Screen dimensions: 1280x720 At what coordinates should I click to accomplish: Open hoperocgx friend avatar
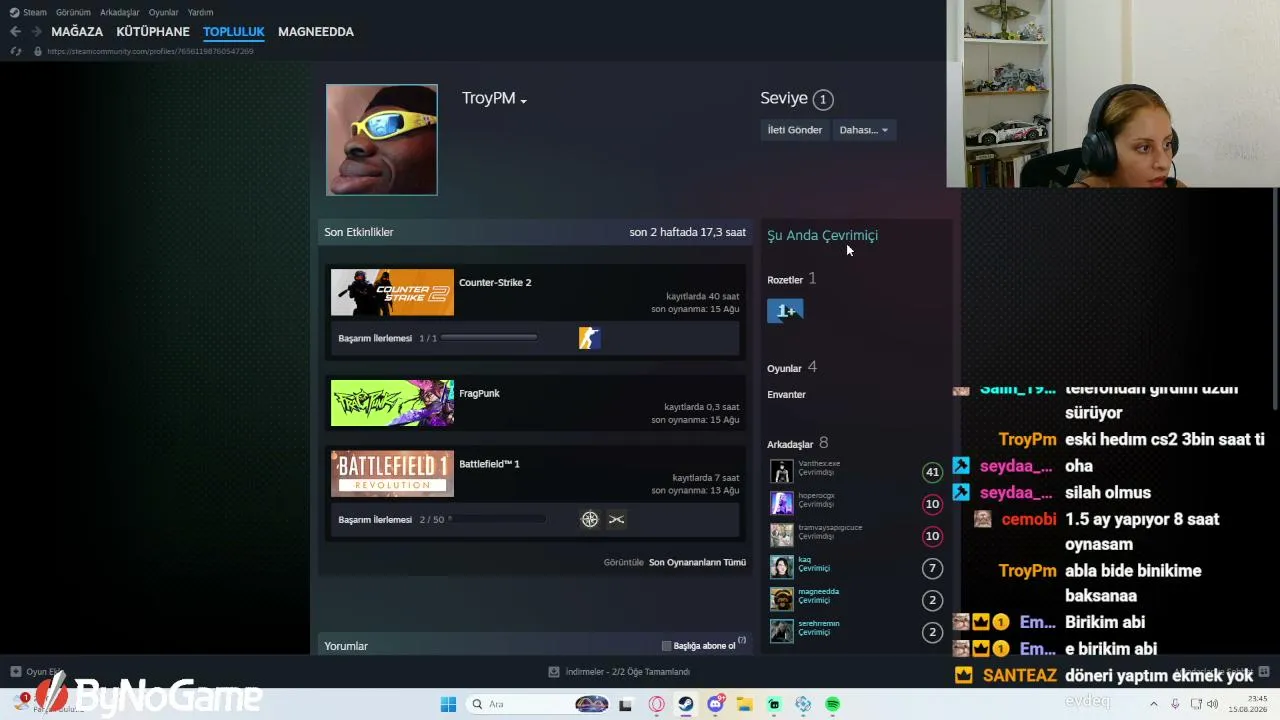pos(782,503)
